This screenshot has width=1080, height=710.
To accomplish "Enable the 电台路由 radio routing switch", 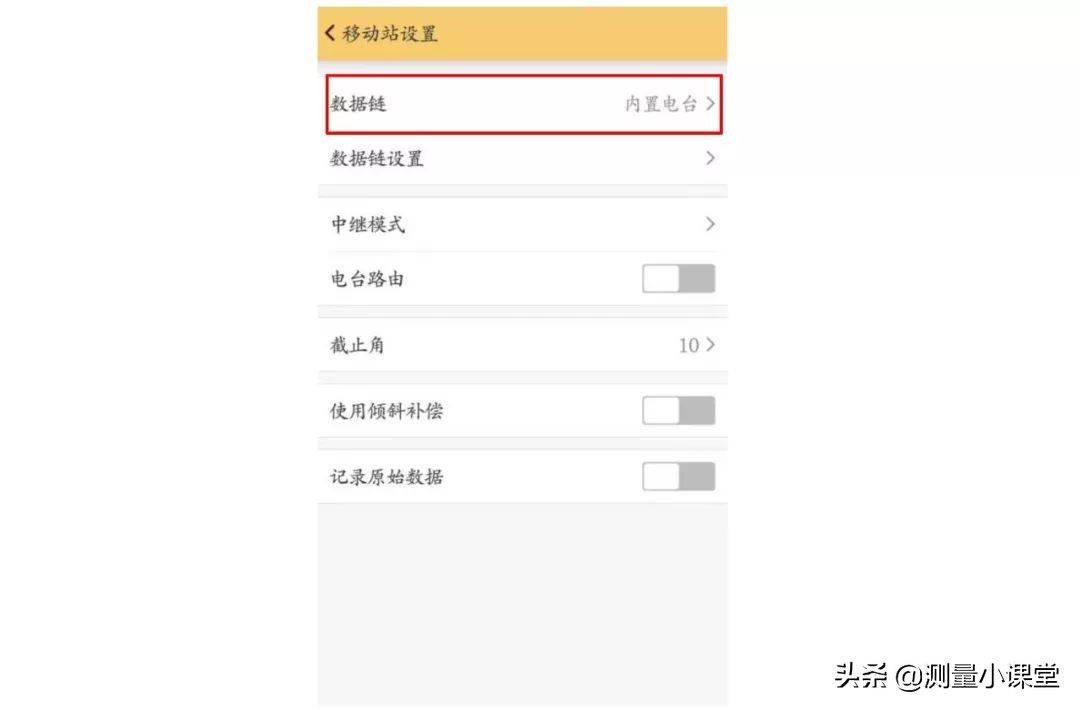I will pos(678,277).
